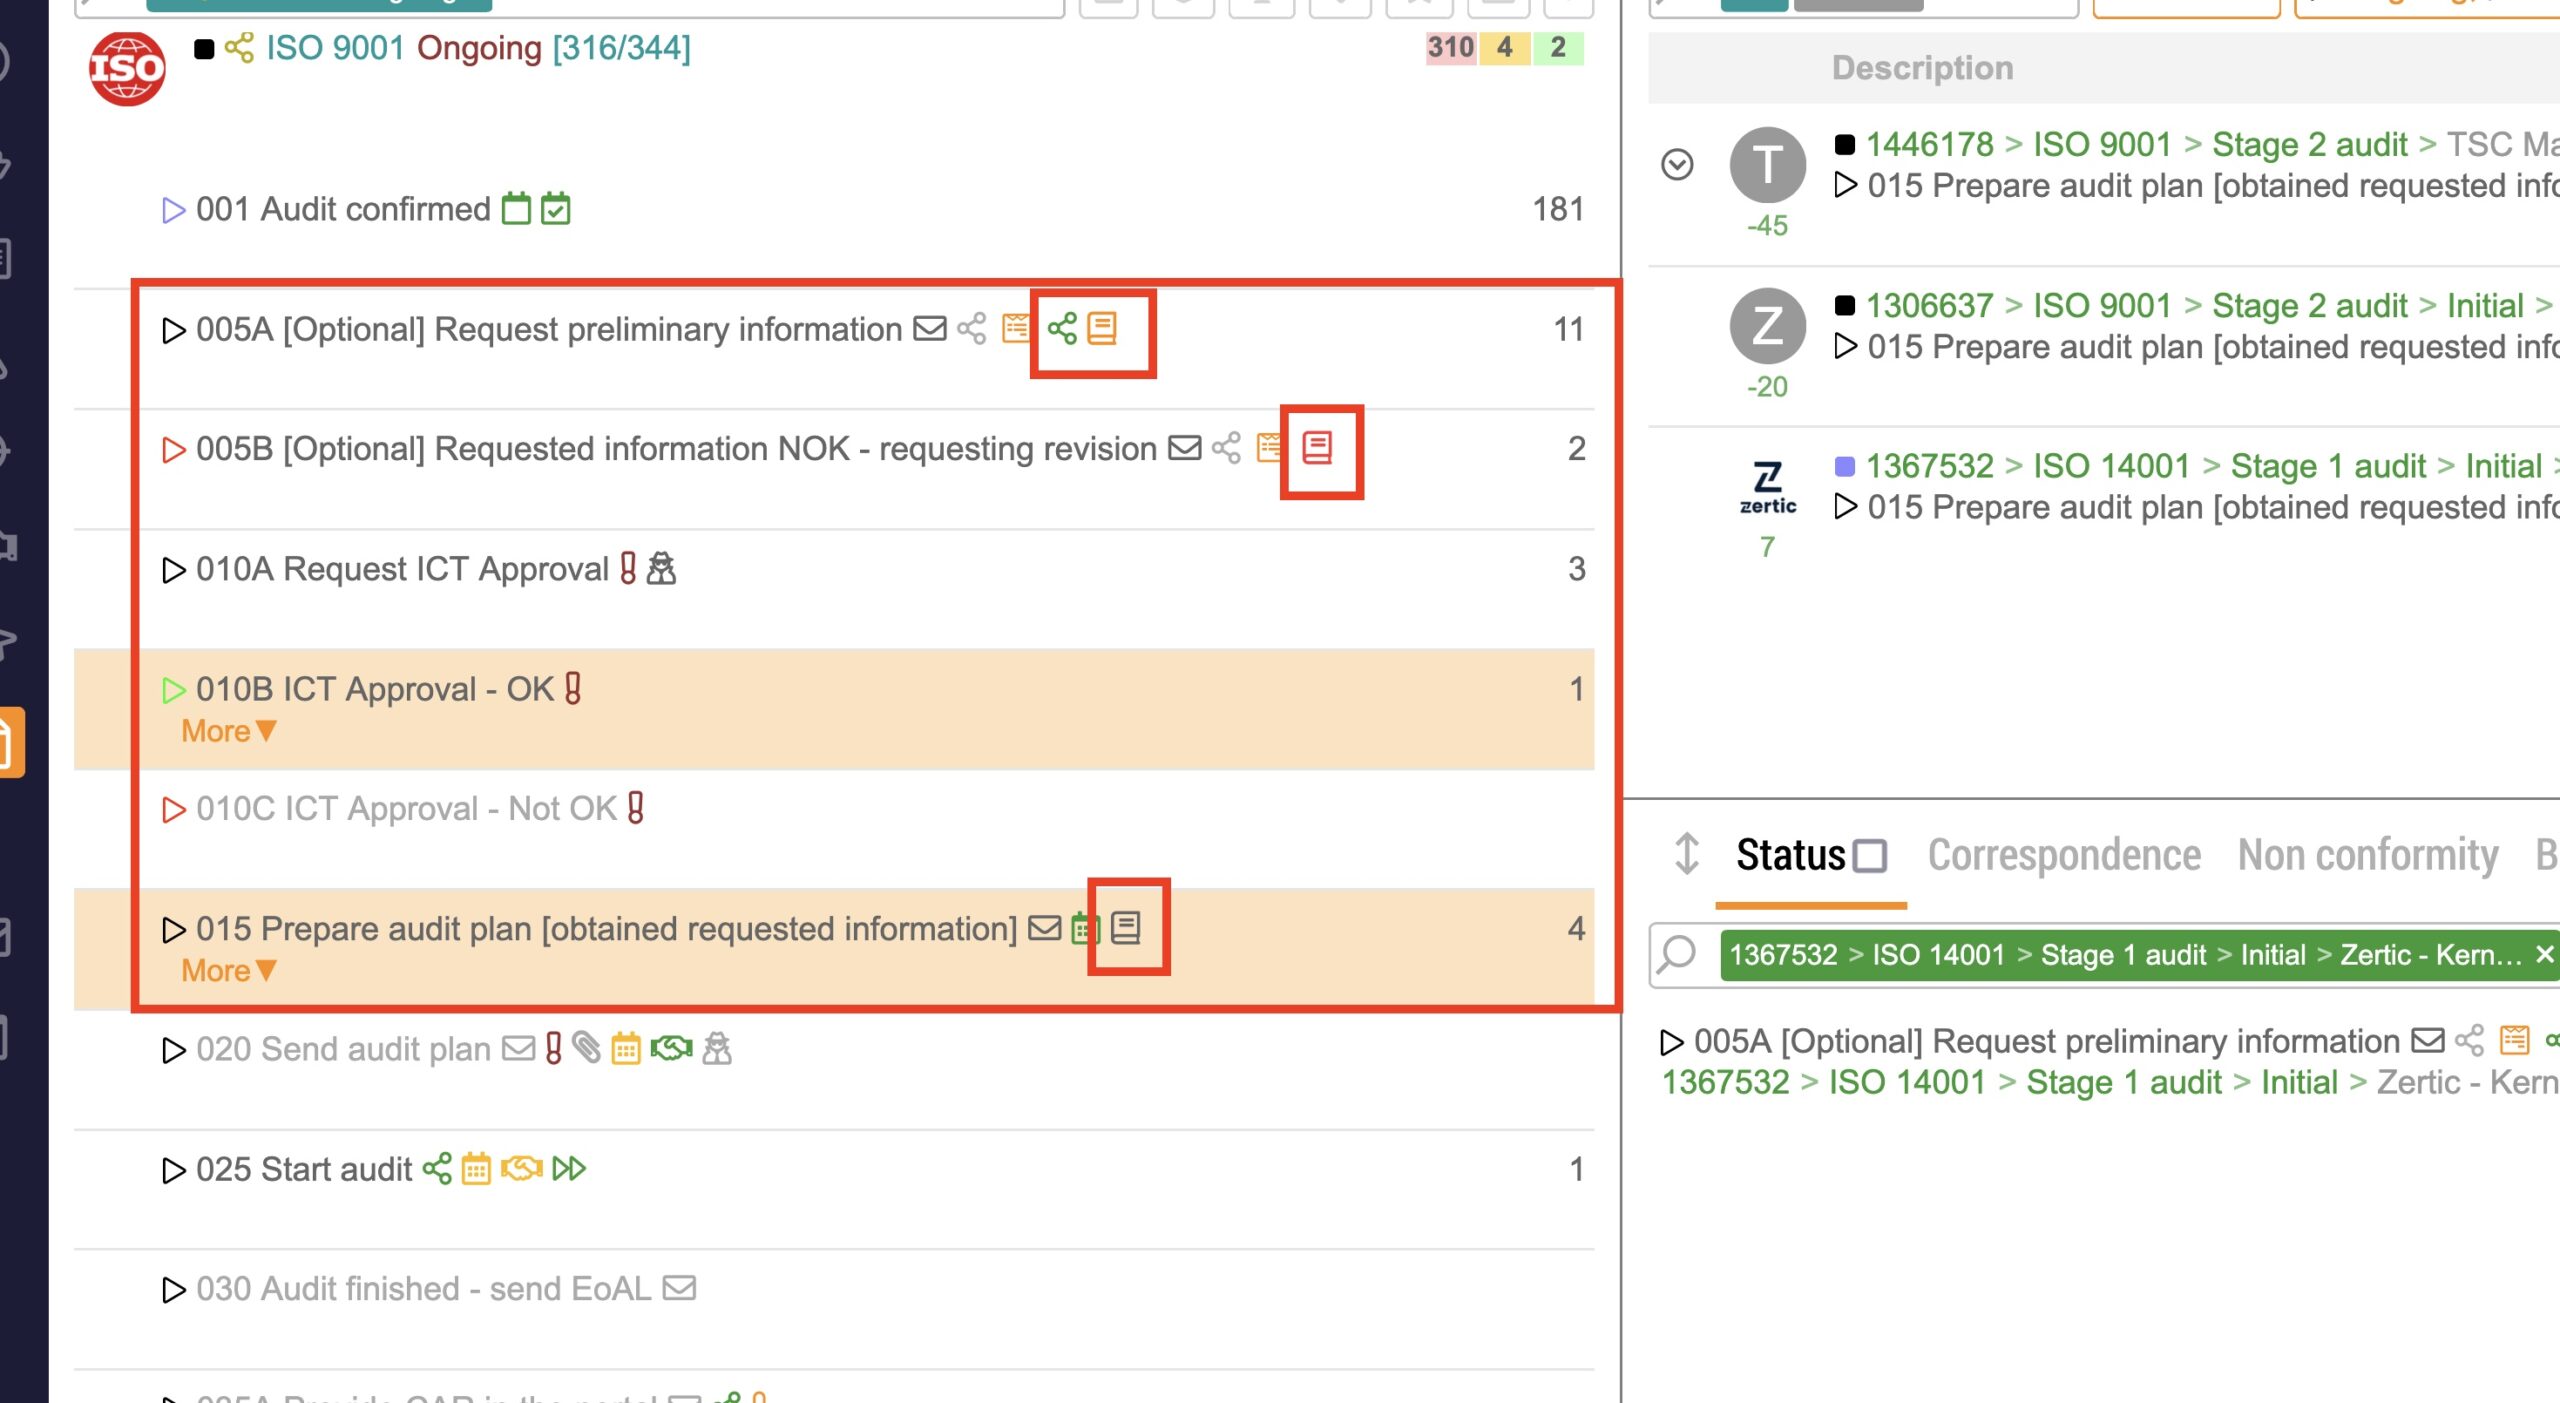Expand the 005A Request preliminary information triangle

[174, 330]
